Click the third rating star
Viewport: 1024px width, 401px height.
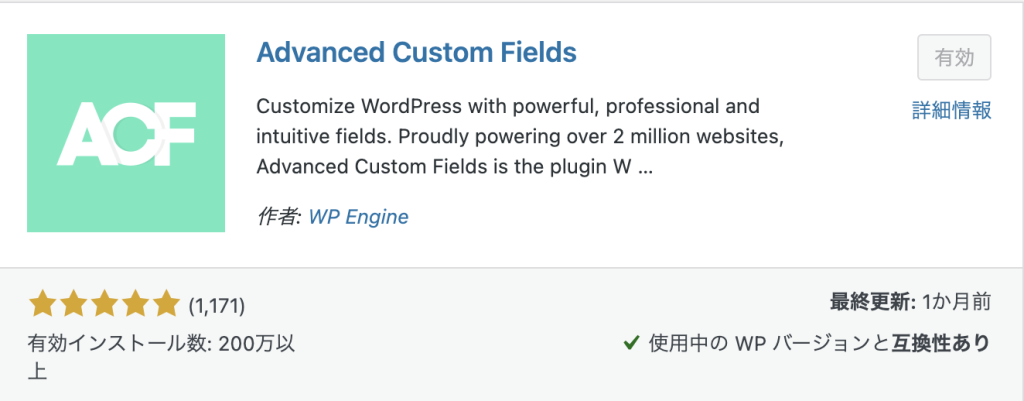104,304
